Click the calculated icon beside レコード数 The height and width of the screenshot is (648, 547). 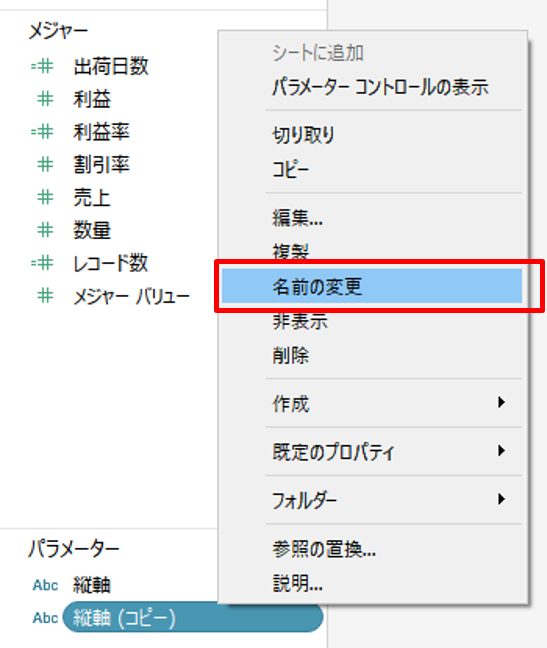pos(42,263)
